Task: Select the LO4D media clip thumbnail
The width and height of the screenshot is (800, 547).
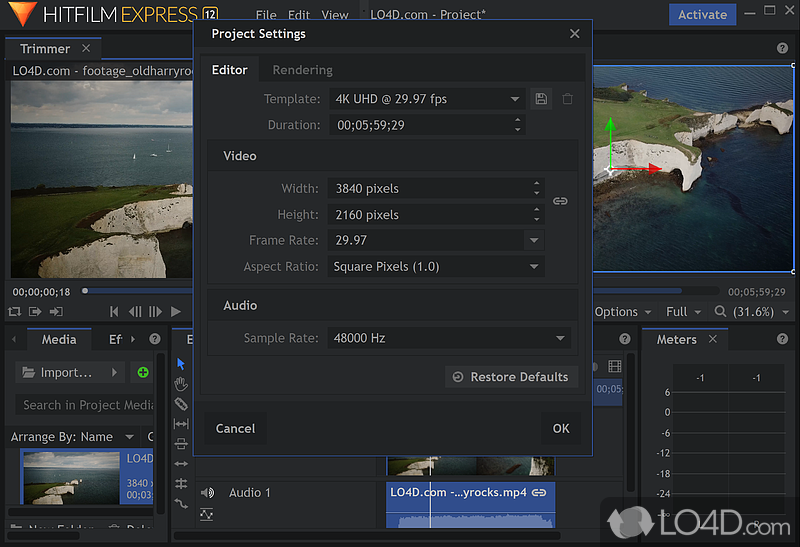Action: (71, 478)
